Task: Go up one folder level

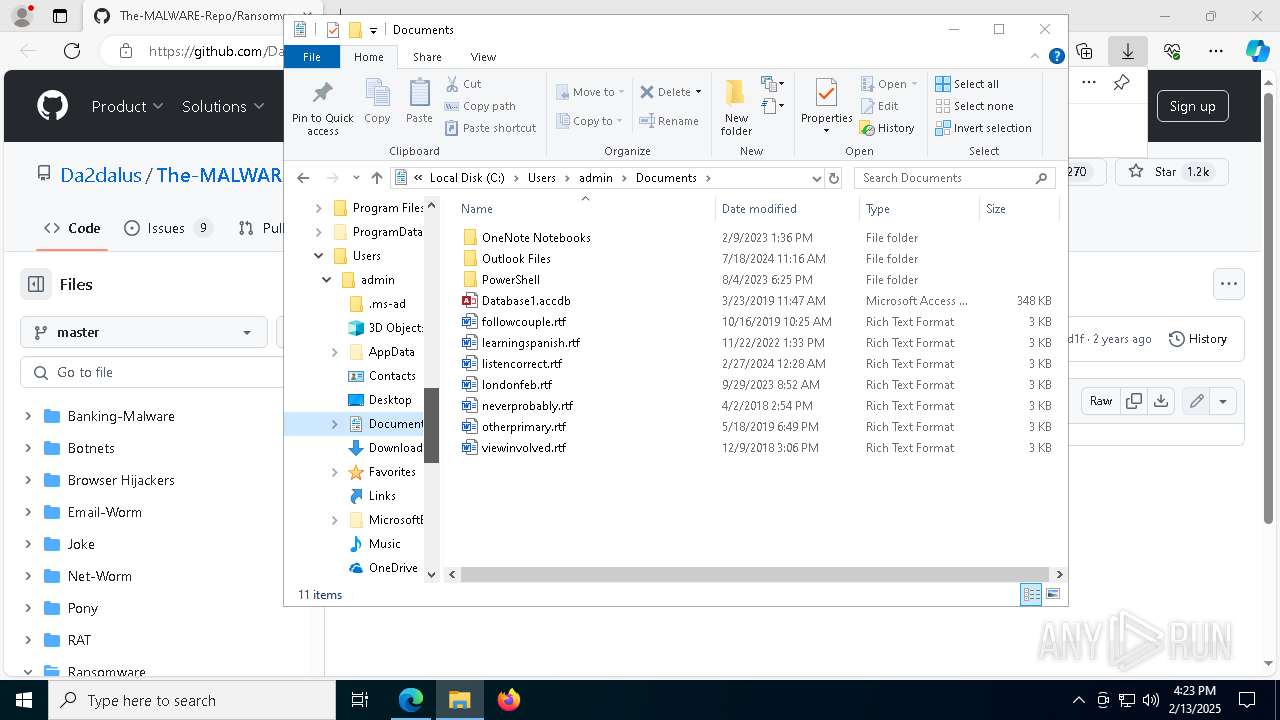Action: 376,178
